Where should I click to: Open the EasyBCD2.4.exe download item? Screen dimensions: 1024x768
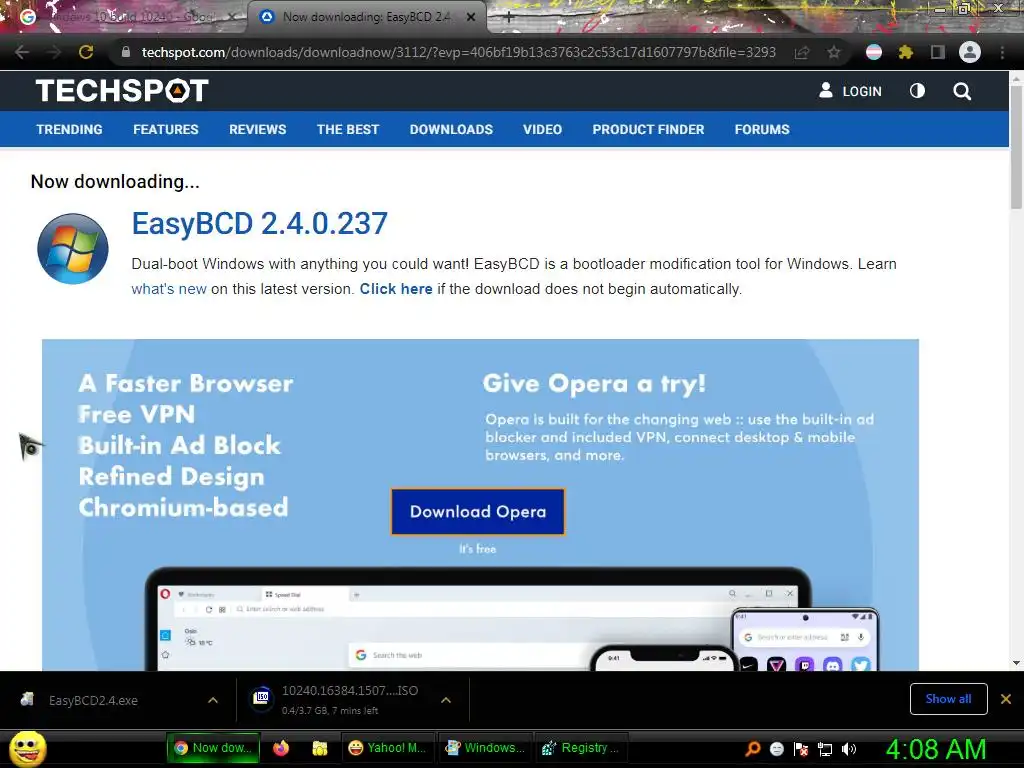(x=93, y=700)
